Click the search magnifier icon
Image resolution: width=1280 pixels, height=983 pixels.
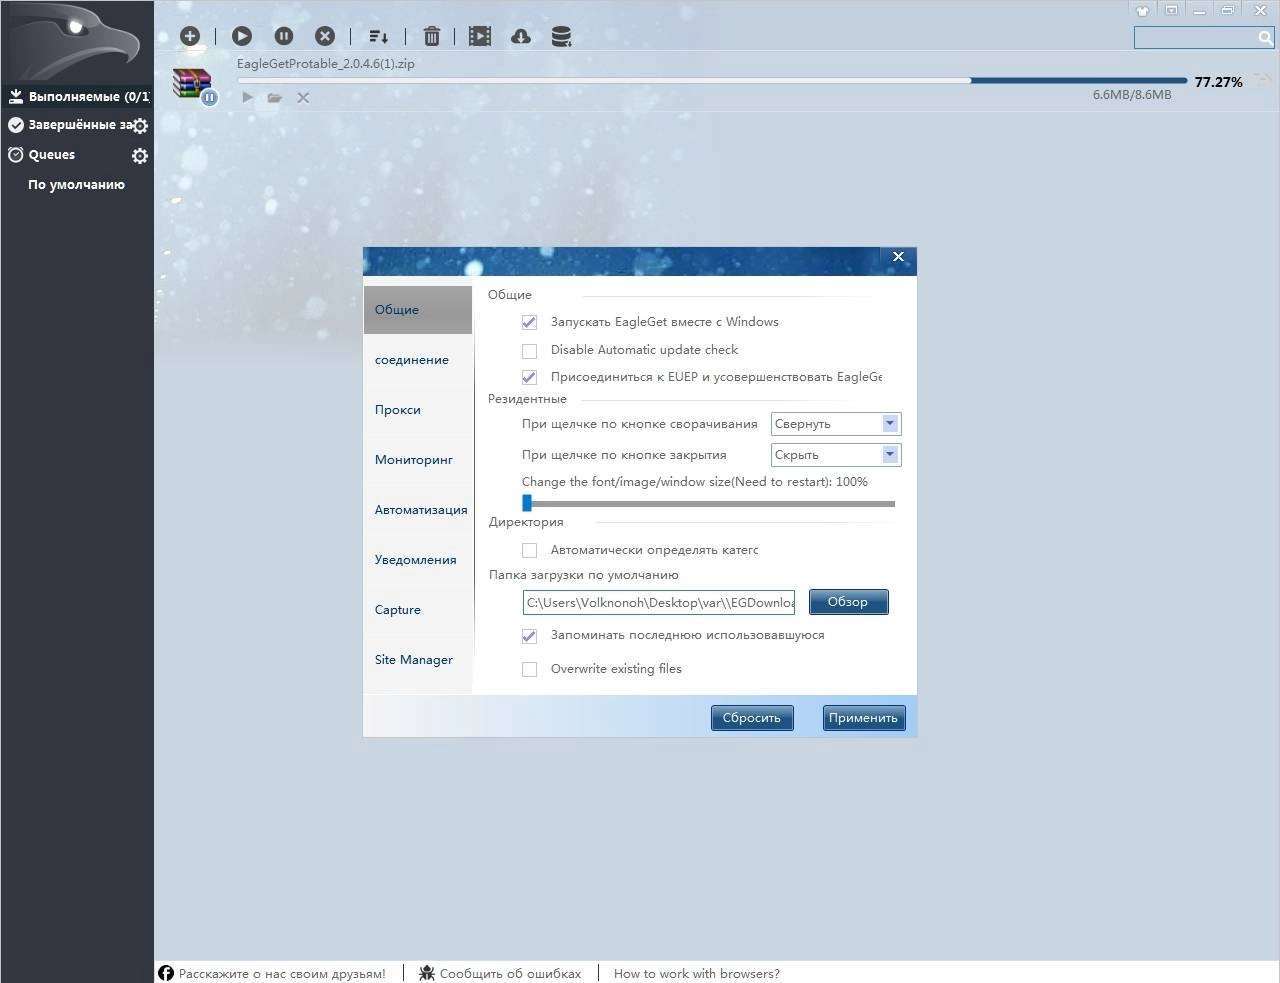(x=1265, y=37)
